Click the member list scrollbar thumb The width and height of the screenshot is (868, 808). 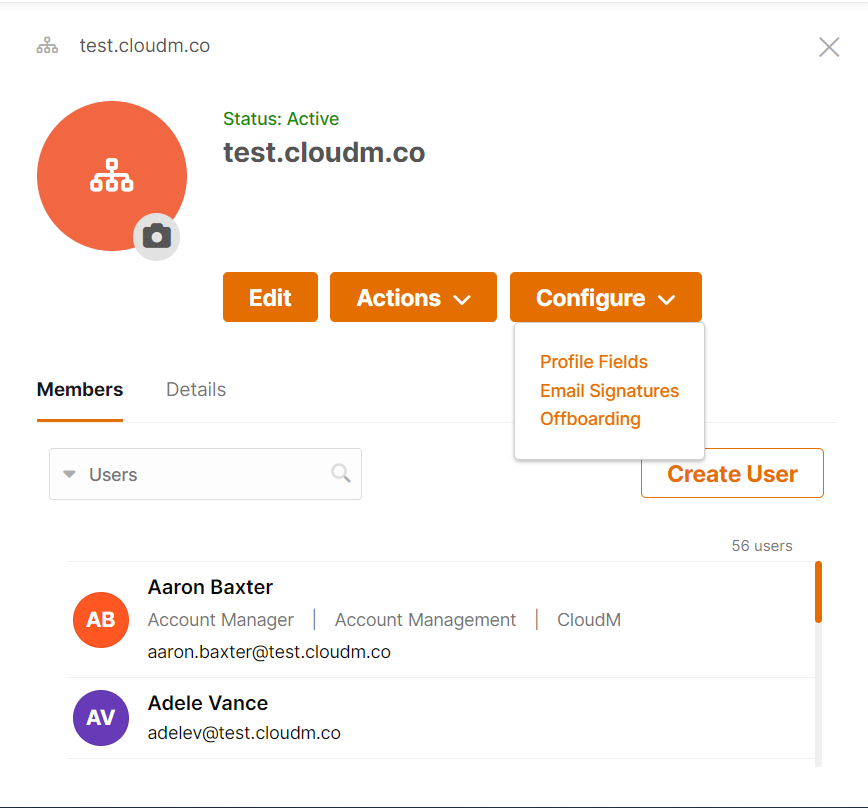click(x=818, y=592)
